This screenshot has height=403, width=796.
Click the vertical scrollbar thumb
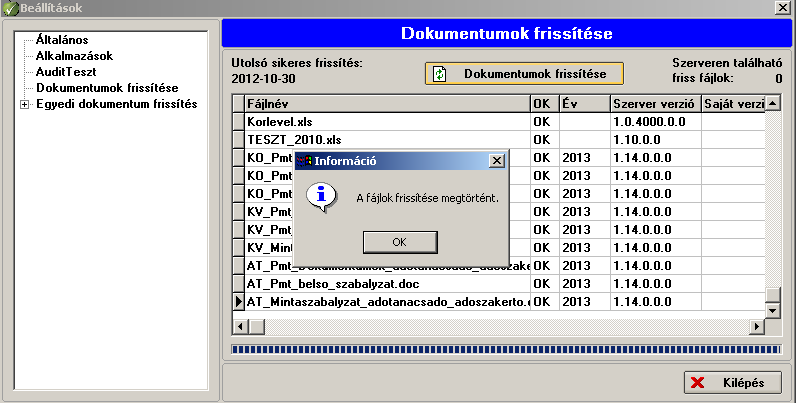pyautogui.click(x=773, y=294)
